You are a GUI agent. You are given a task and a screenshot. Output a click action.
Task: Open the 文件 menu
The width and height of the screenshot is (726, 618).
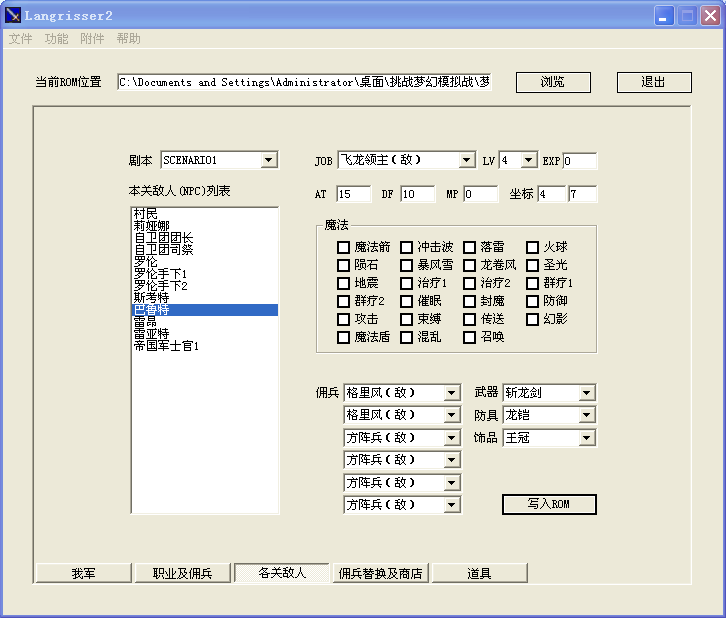[x=20, y=38]
